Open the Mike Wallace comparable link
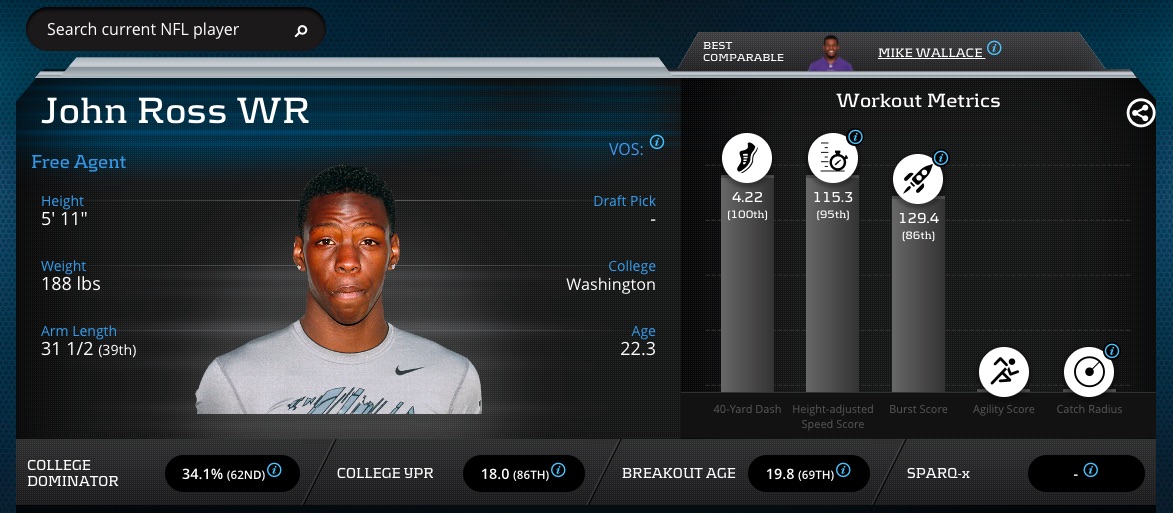Image resolution: width=1173 pixels, height=513 pixels. point(930,52)
